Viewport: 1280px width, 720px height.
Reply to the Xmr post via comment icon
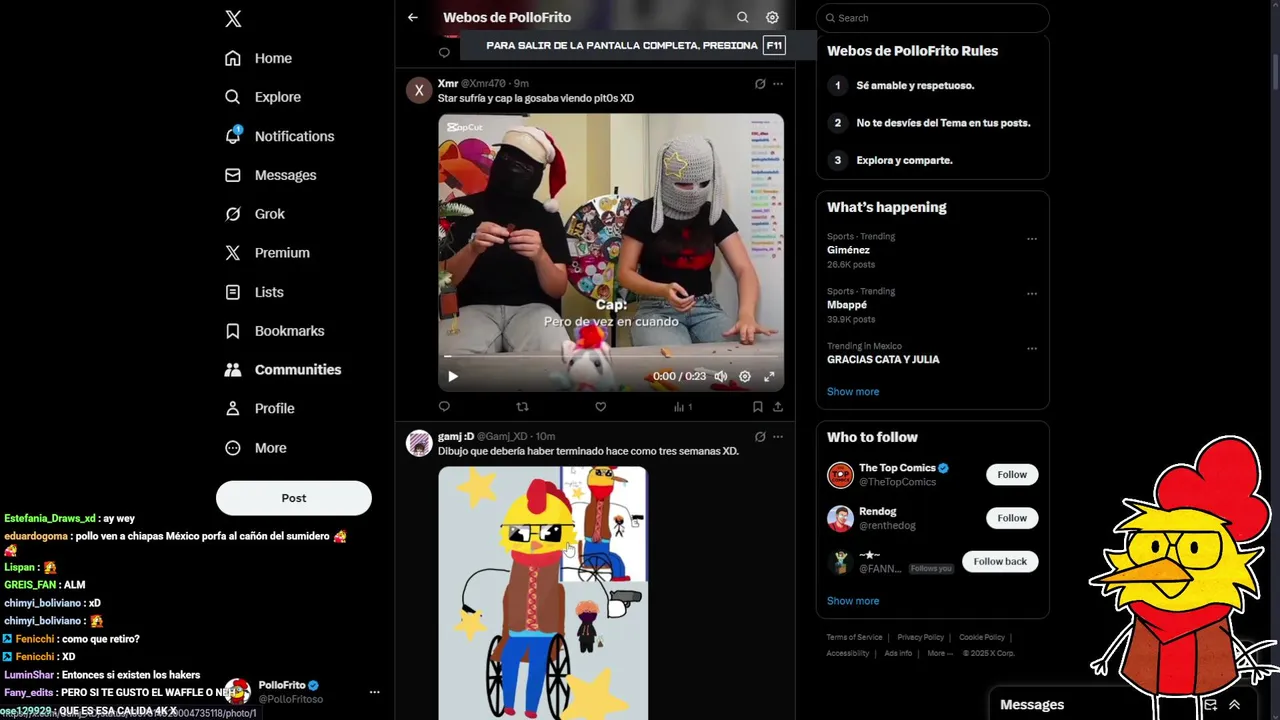444,407
